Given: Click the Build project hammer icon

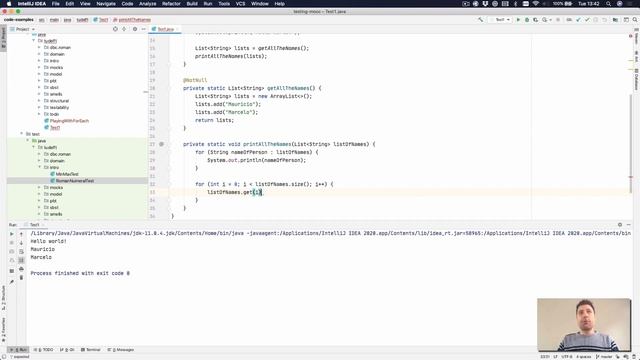Looking at the screenshot, I should click(480, 20).
